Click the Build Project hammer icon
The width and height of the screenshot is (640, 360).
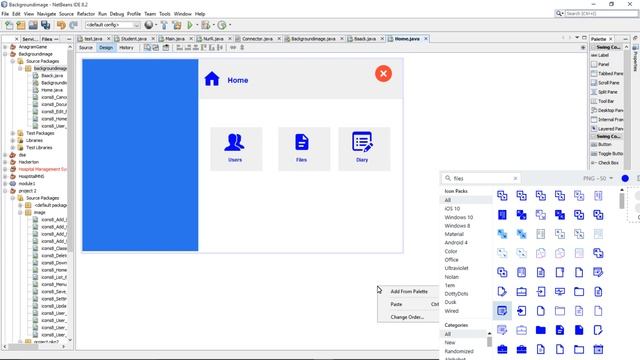pos(164,25)
